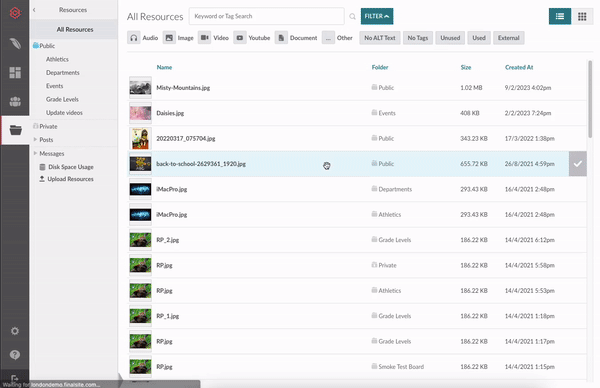Select iMacPro.jpg in Departments folder
The image size is (600, 388).
pyautogui.click(x=171, y=189)
